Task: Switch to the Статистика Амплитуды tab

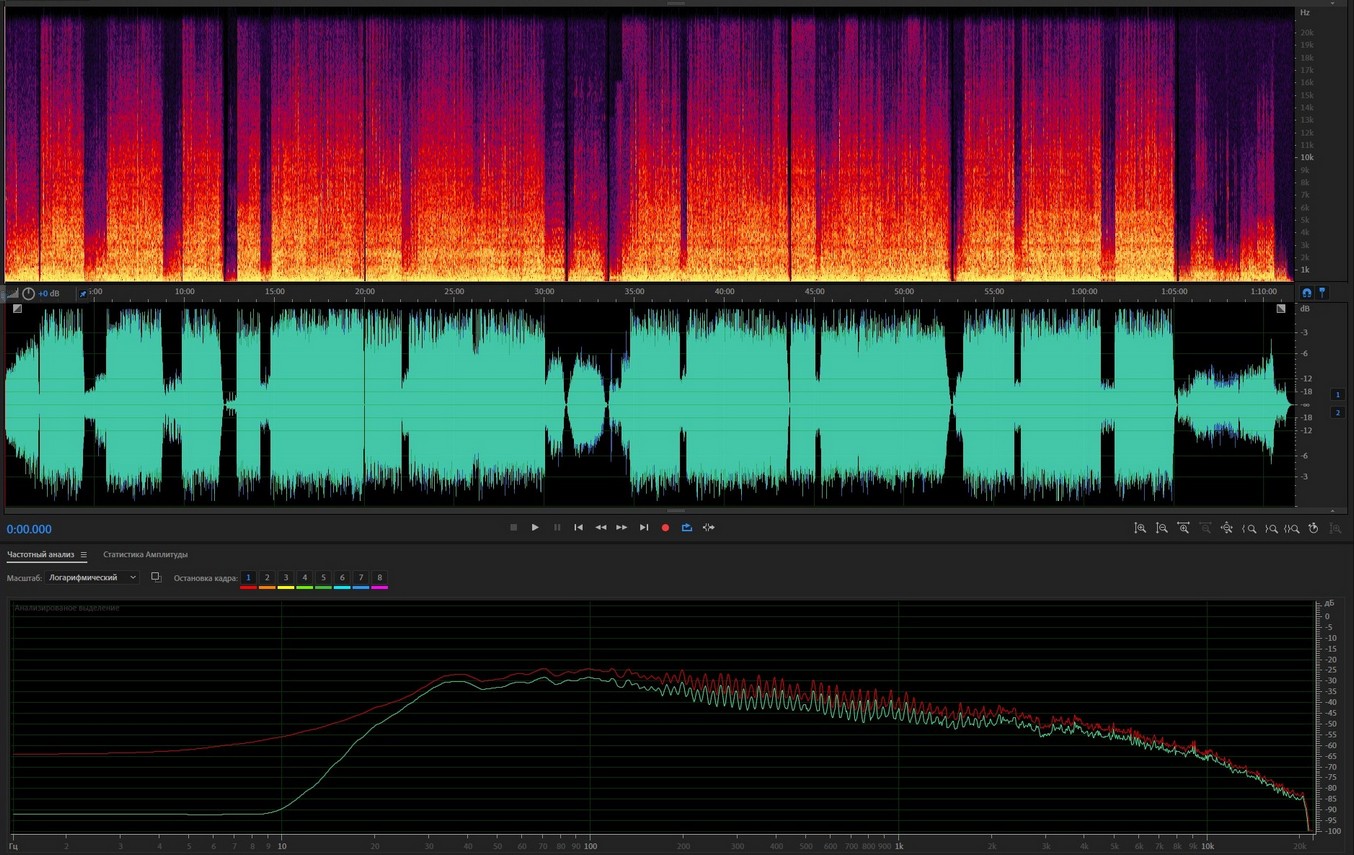Action: pos(145,555)
